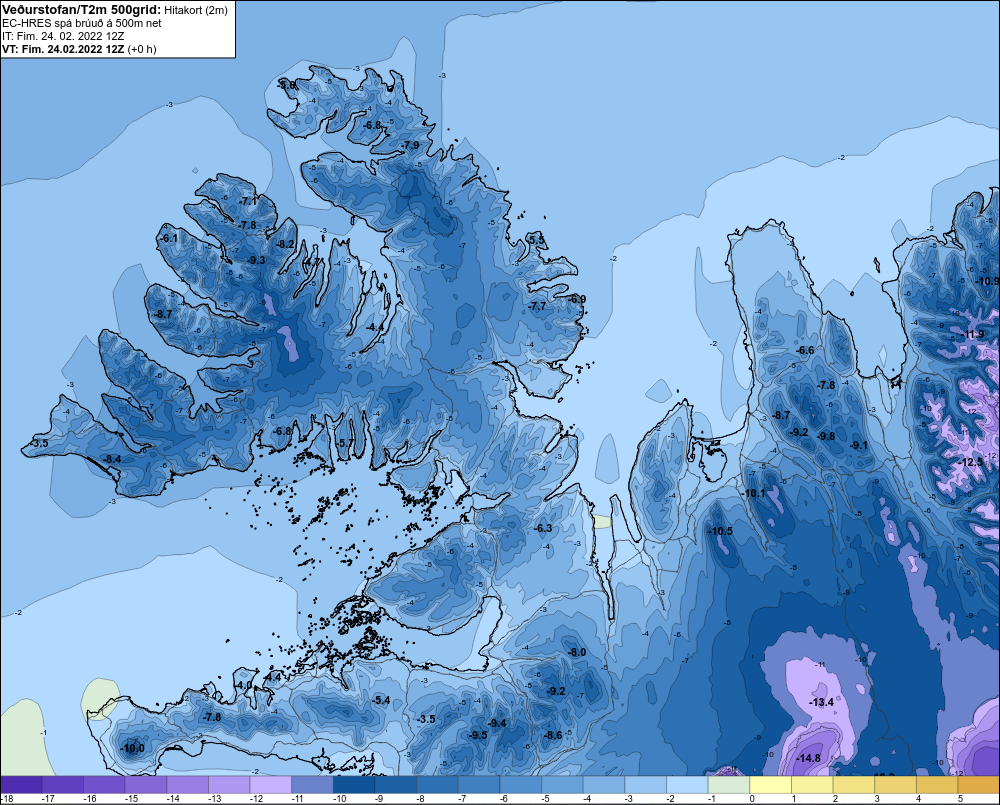The height and width of the screenshot is (805, 1000).
Task: Click the -10.5 temperature label
Action: point(720,531)
